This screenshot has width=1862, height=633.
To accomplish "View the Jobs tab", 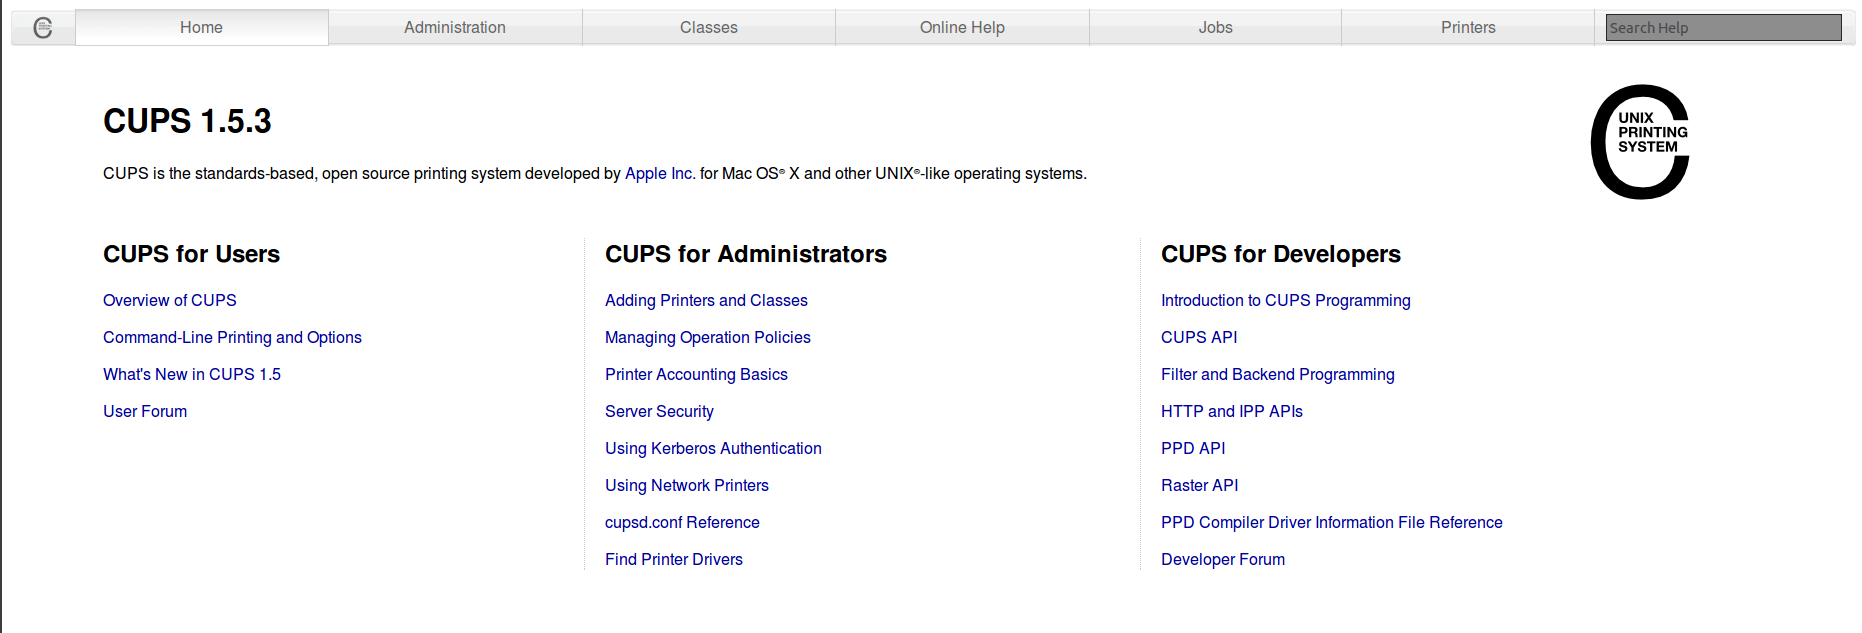I will coord(1215,28).
